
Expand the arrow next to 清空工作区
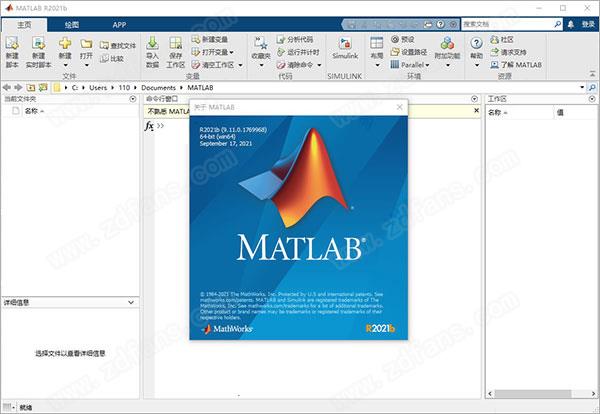[240, 65]
